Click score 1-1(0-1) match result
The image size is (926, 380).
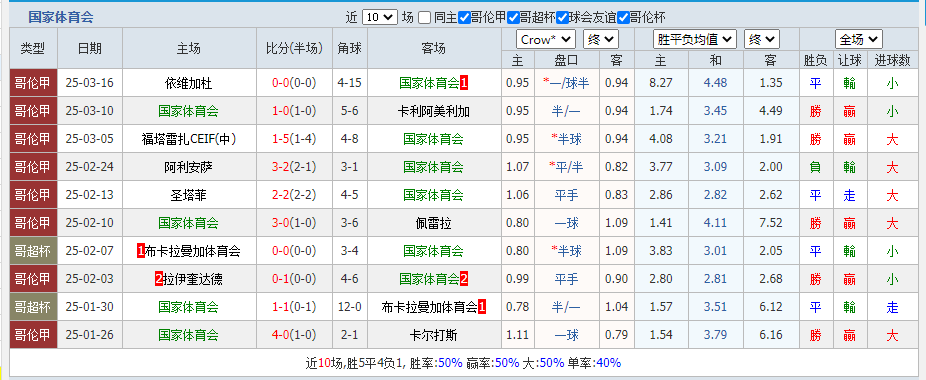coord(294,307)
